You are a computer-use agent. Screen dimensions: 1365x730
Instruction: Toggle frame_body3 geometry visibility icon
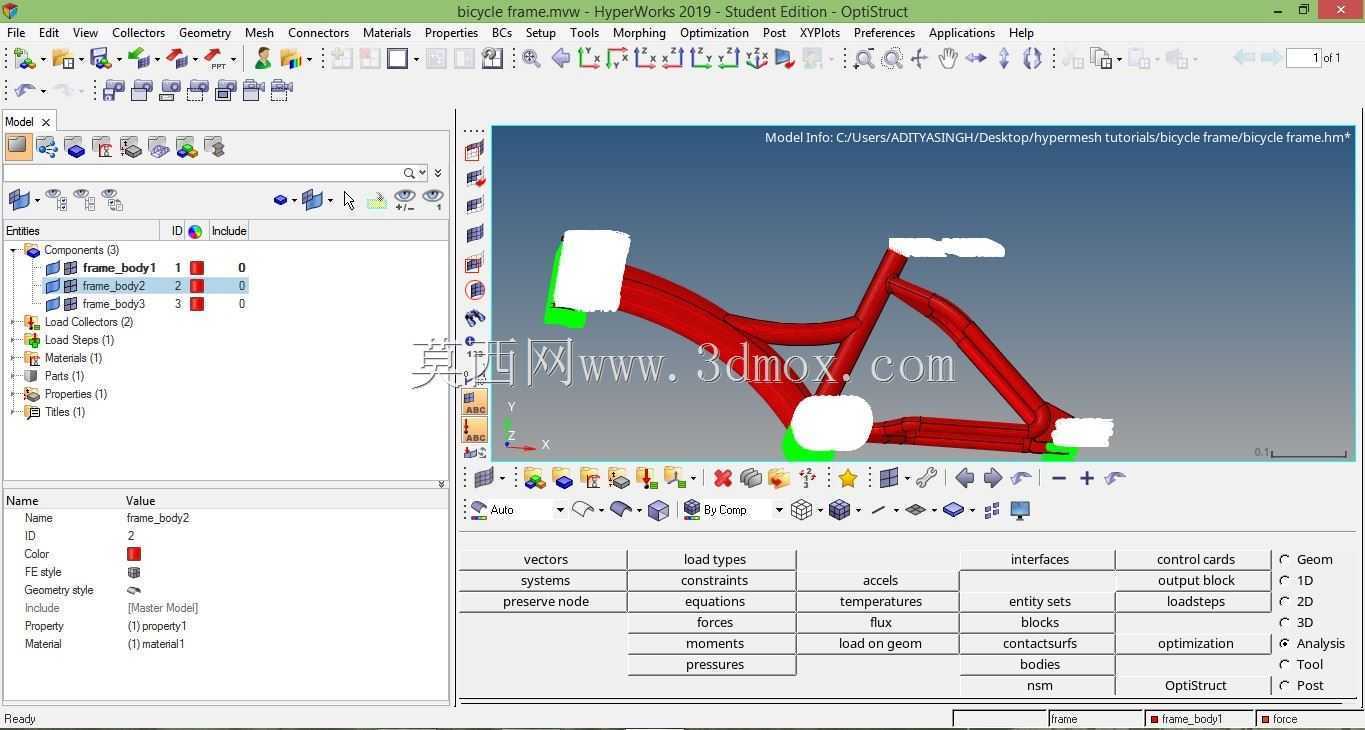click(x=53, y=304)
